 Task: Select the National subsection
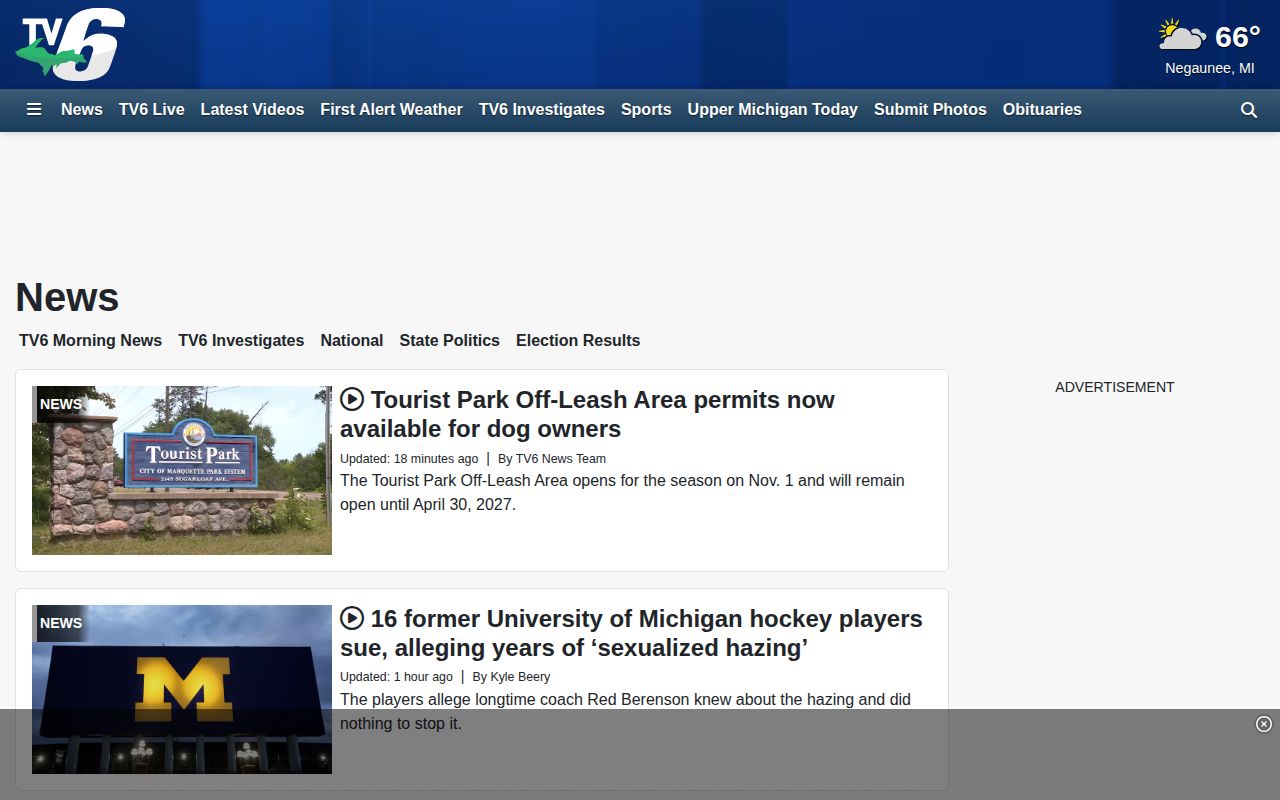352,340
